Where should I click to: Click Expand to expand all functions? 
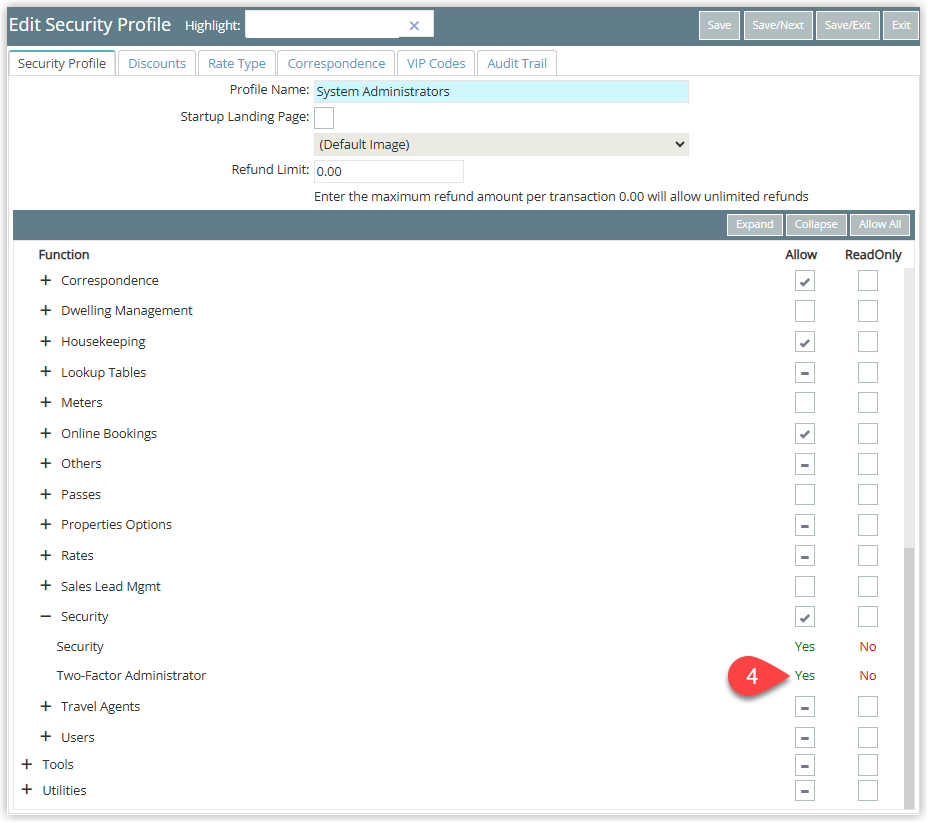(x=755, y=225)
